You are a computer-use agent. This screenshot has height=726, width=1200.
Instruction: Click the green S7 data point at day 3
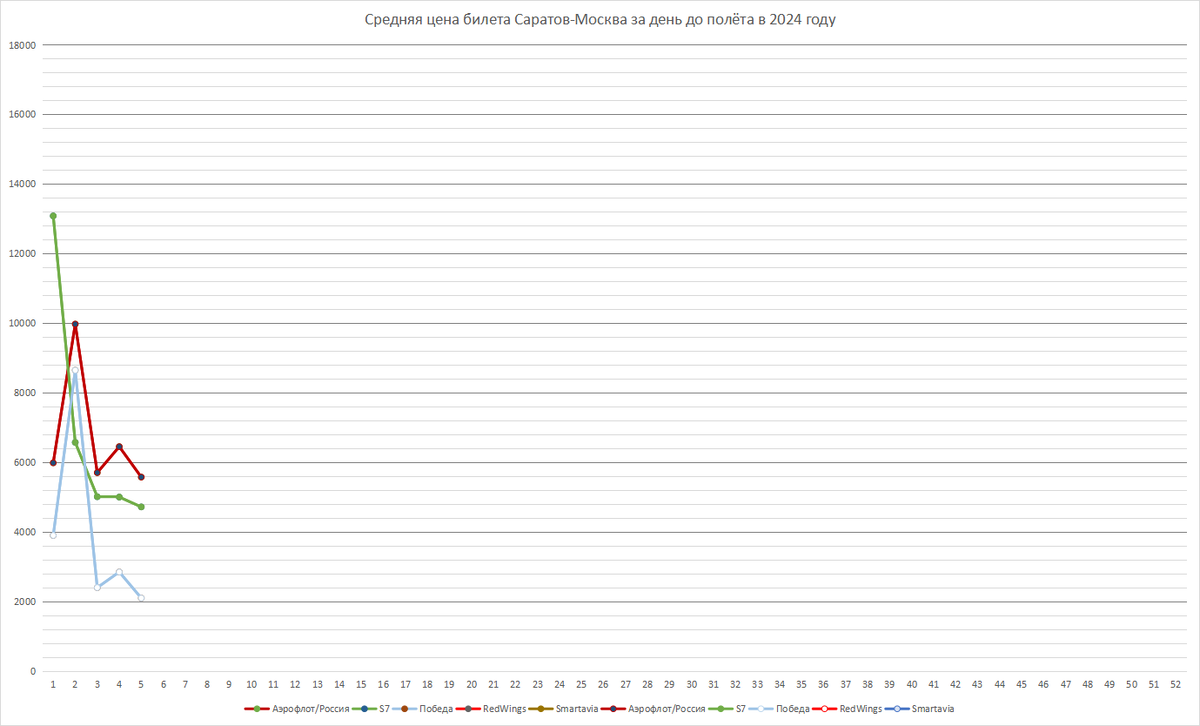click(97, 497)
